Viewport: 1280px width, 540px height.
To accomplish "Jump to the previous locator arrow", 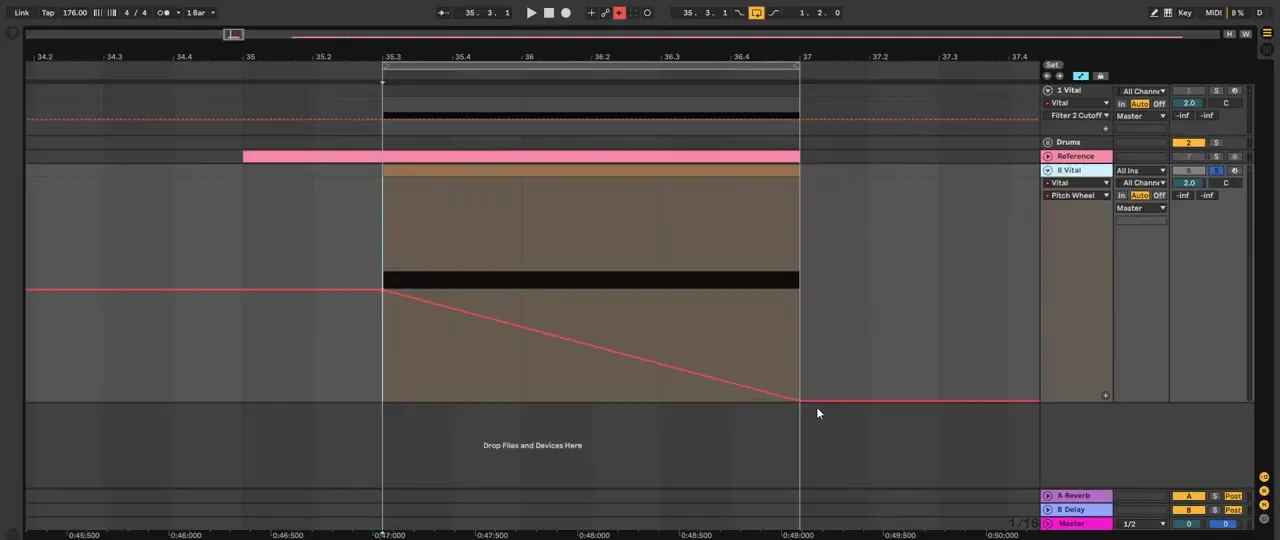I will [x=1047, y=76].
